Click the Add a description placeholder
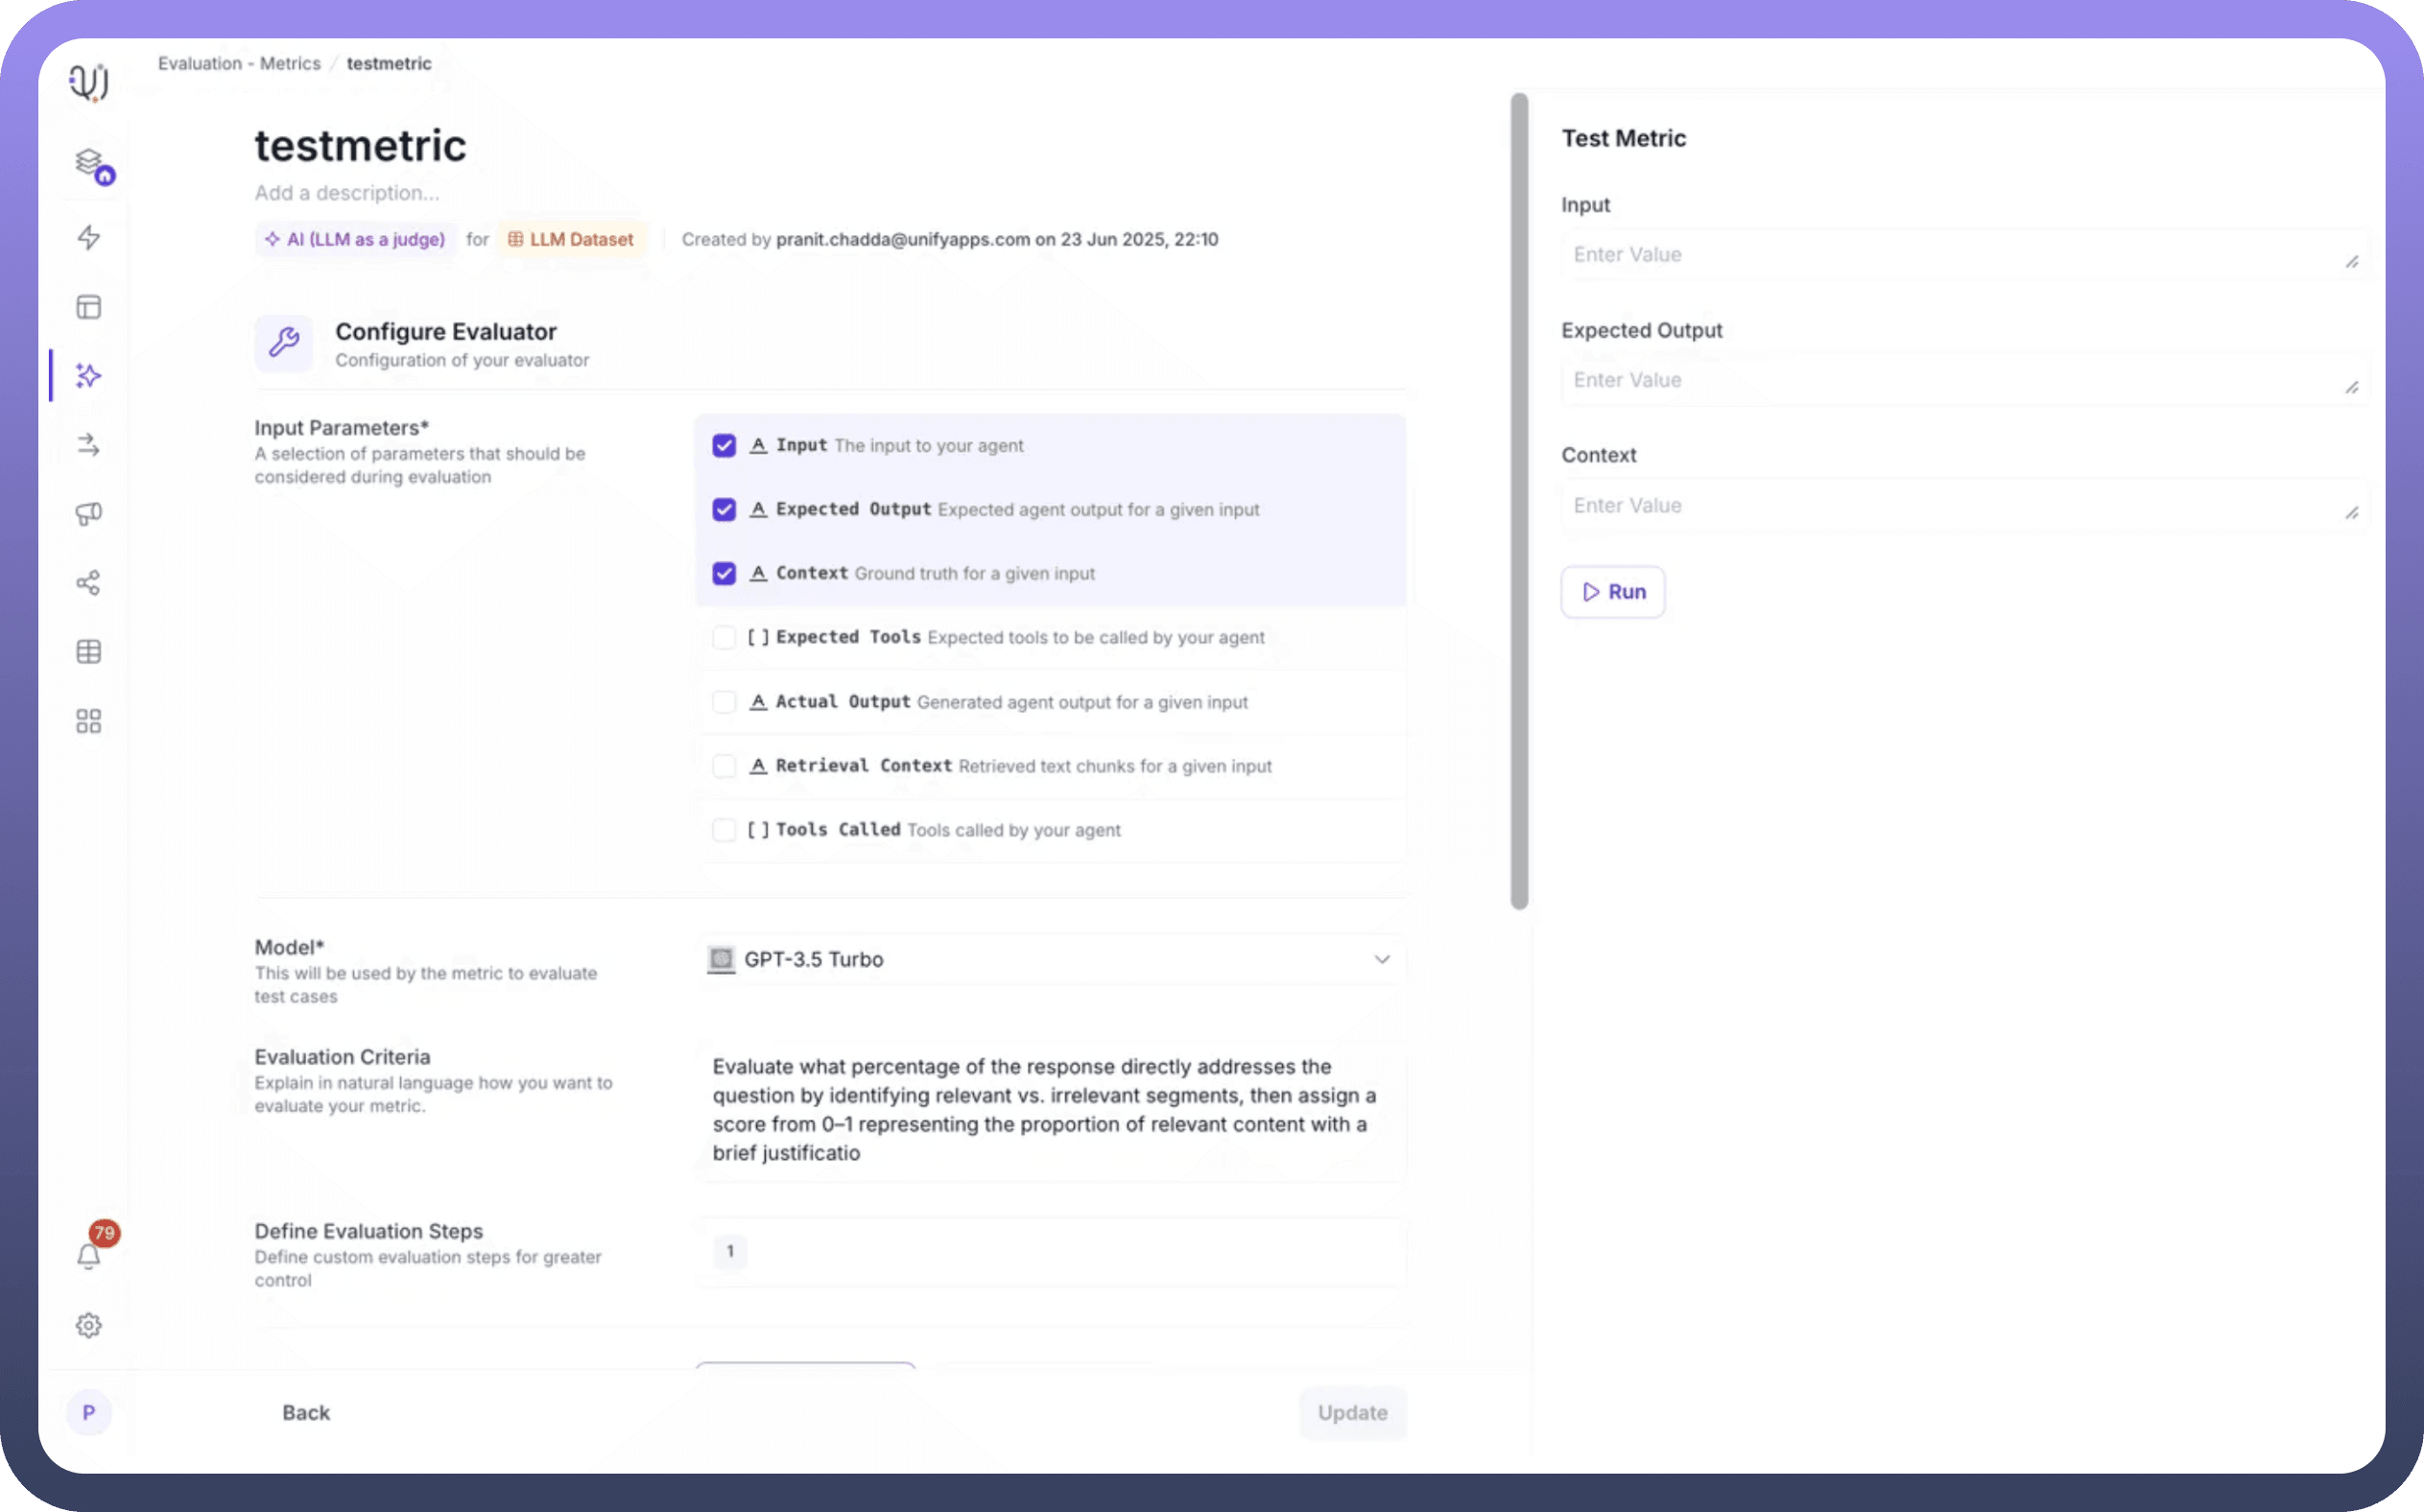 pyautogui.click(x=346, y=193)
